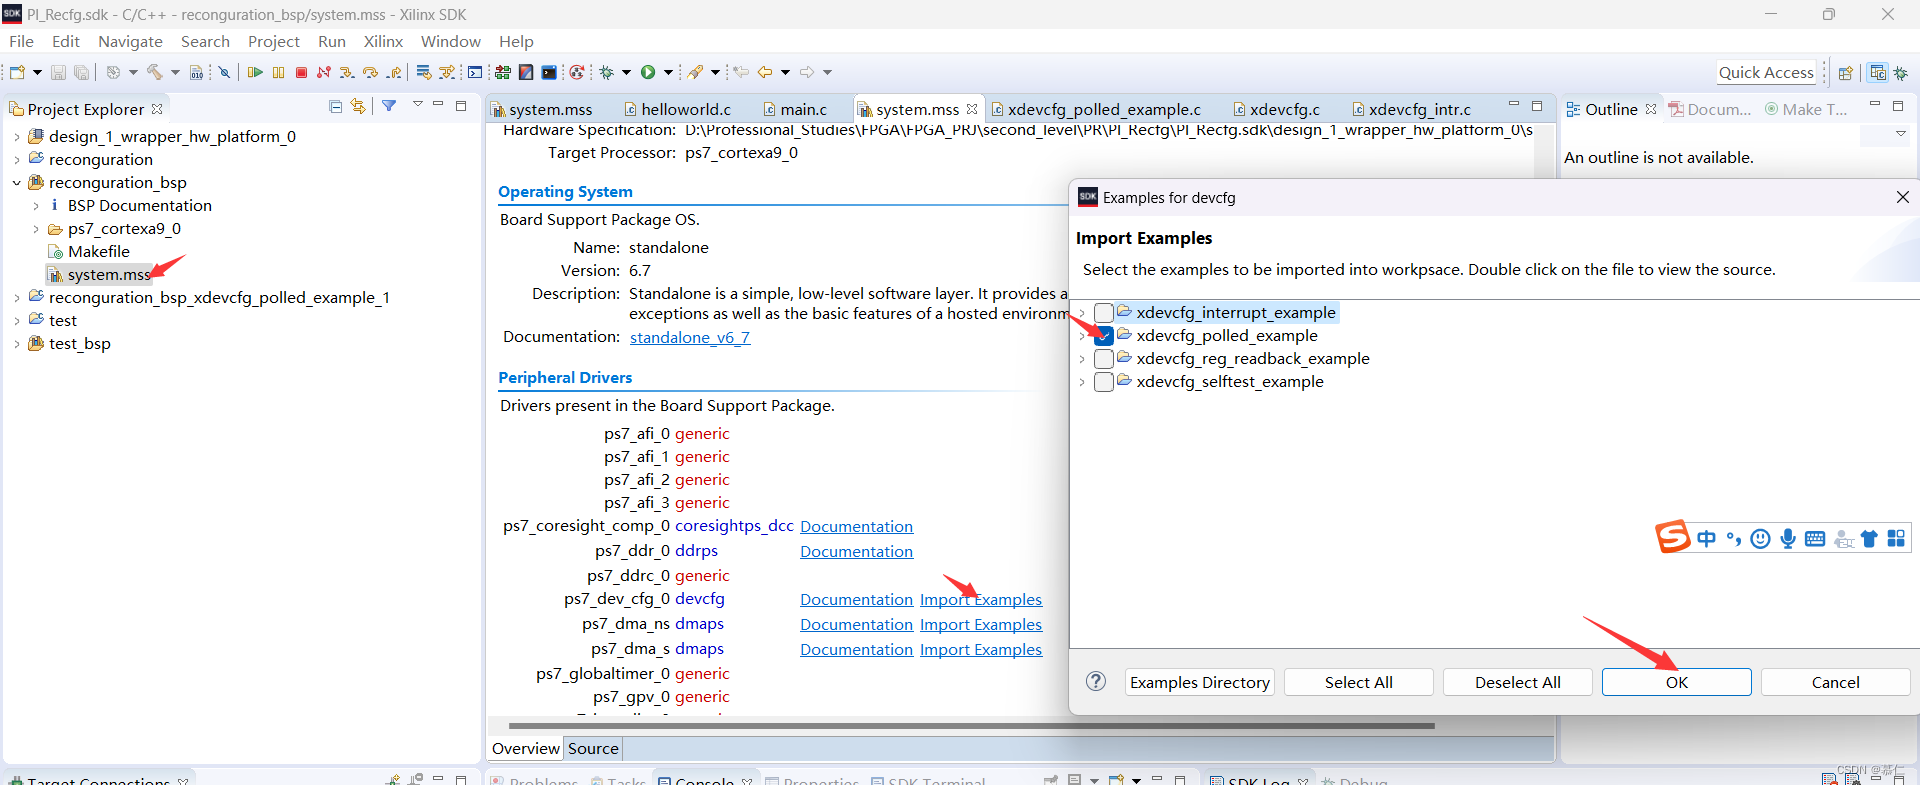Click the New file toolbar icon
The image size is (1920, 785).
tap(17, 72)
